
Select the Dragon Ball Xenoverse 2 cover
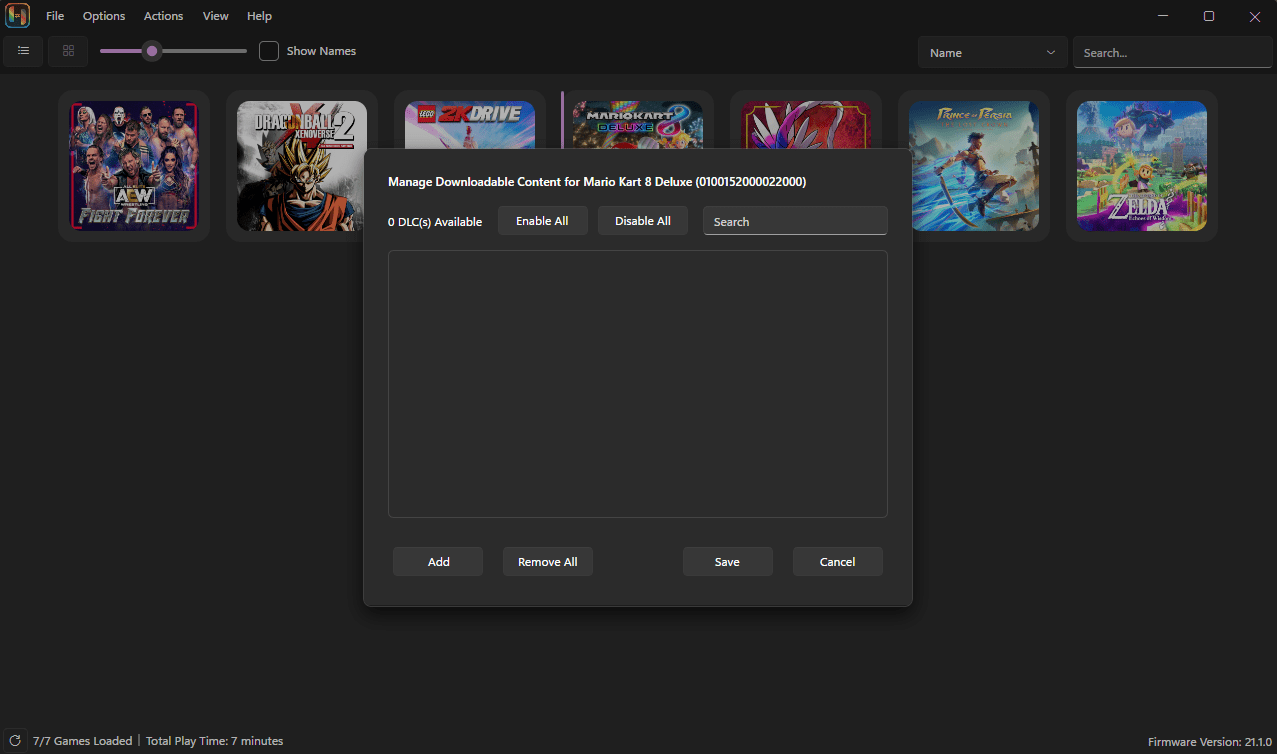coord(302,166)
